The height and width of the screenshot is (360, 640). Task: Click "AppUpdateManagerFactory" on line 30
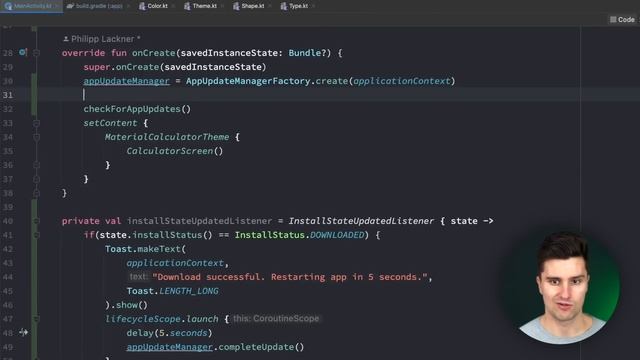248,81
